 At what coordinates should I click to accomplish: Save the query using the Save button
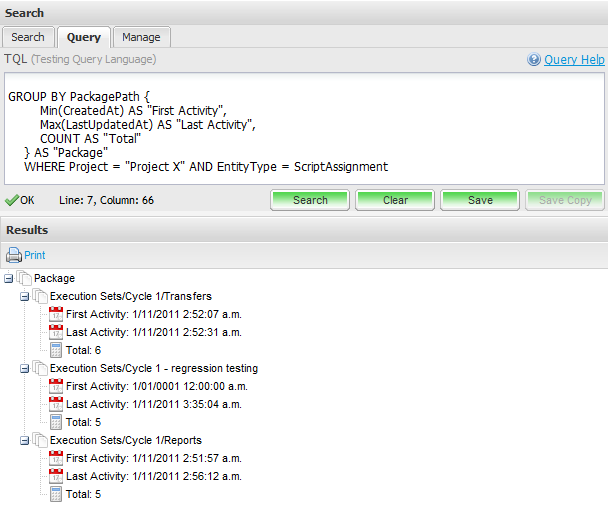[x=480, y=200]
